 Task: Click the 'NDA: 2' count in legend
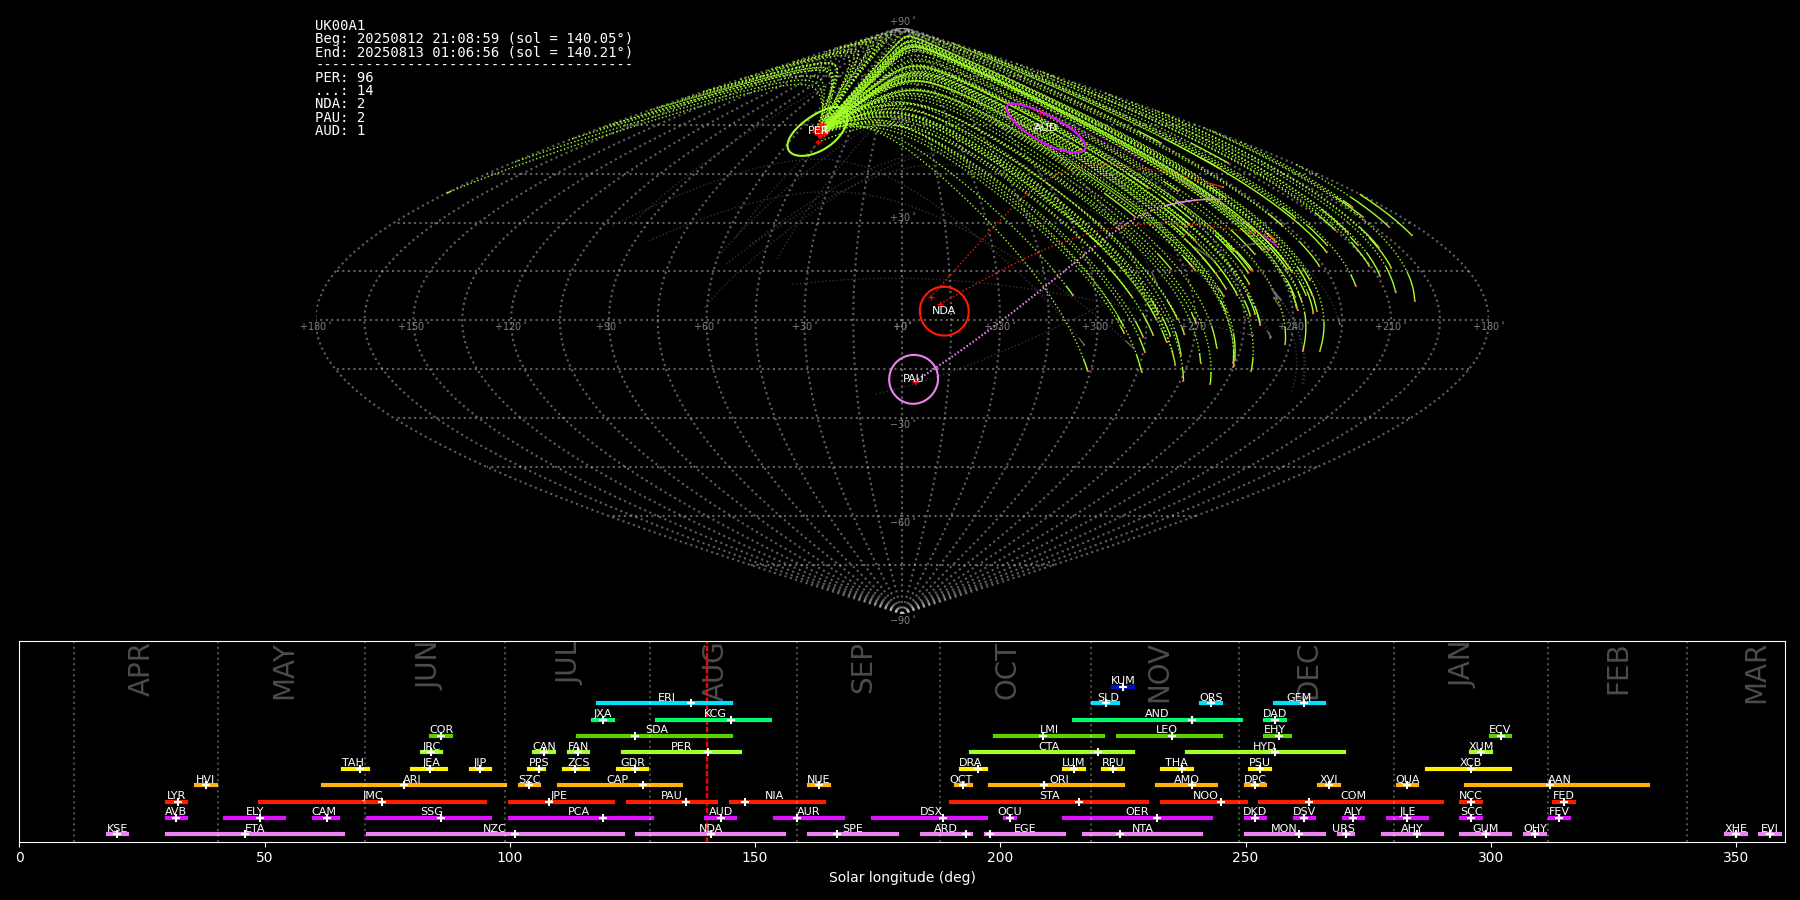340,104
